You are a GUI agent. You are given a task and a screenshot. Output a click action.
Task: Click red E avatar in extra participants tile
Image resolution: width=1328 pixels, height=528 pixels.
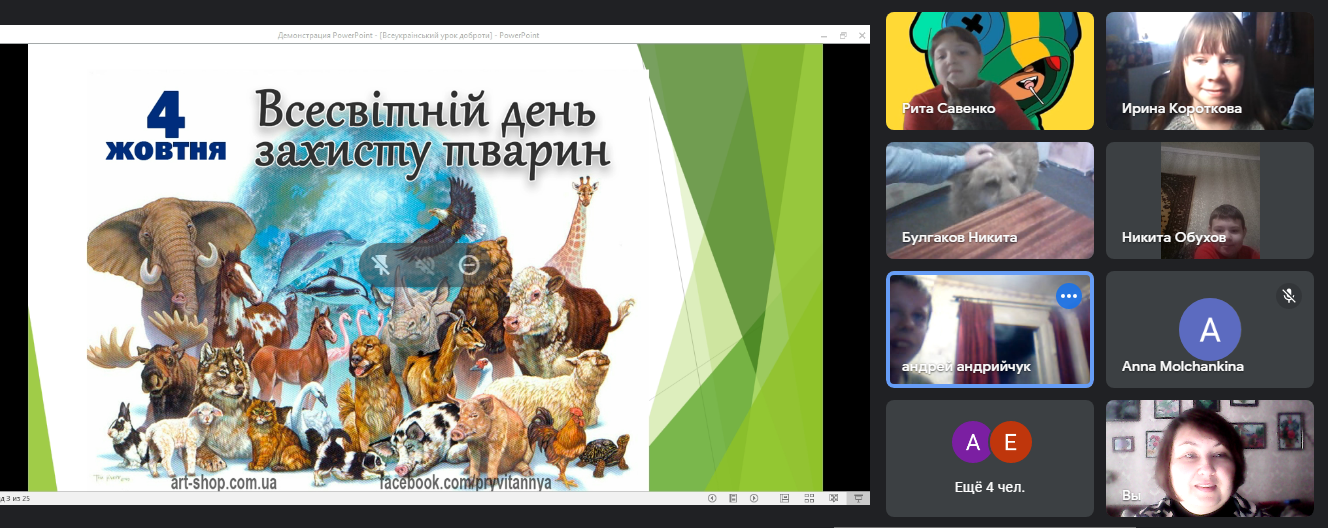coord(1010,443)
